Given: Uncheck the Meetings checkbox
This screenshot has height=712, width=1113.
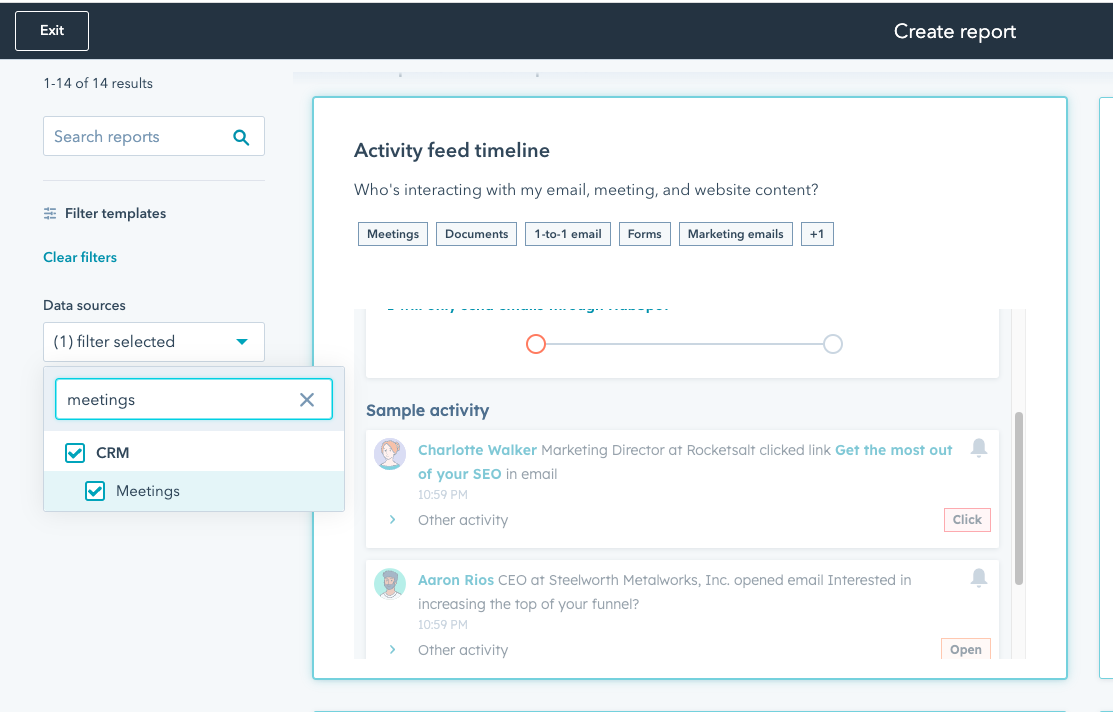Looking at the screenshot, I should [94, 490].
